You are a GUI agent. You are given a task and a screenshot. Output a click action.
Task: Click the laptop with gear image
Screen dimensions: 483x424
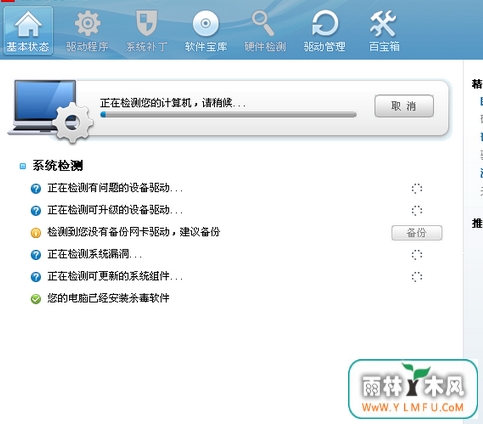50,111
